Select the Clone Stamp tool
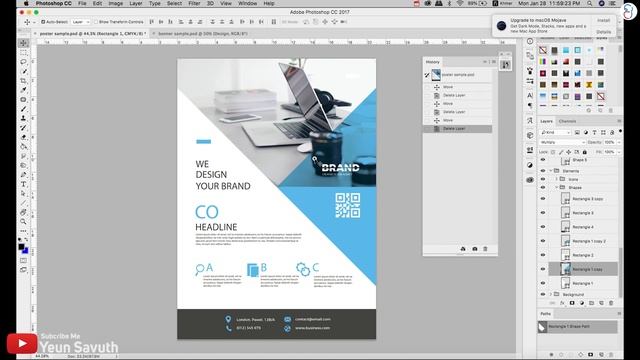The height and width of the screenshot is (360, 640). click(x=23, y=118)
